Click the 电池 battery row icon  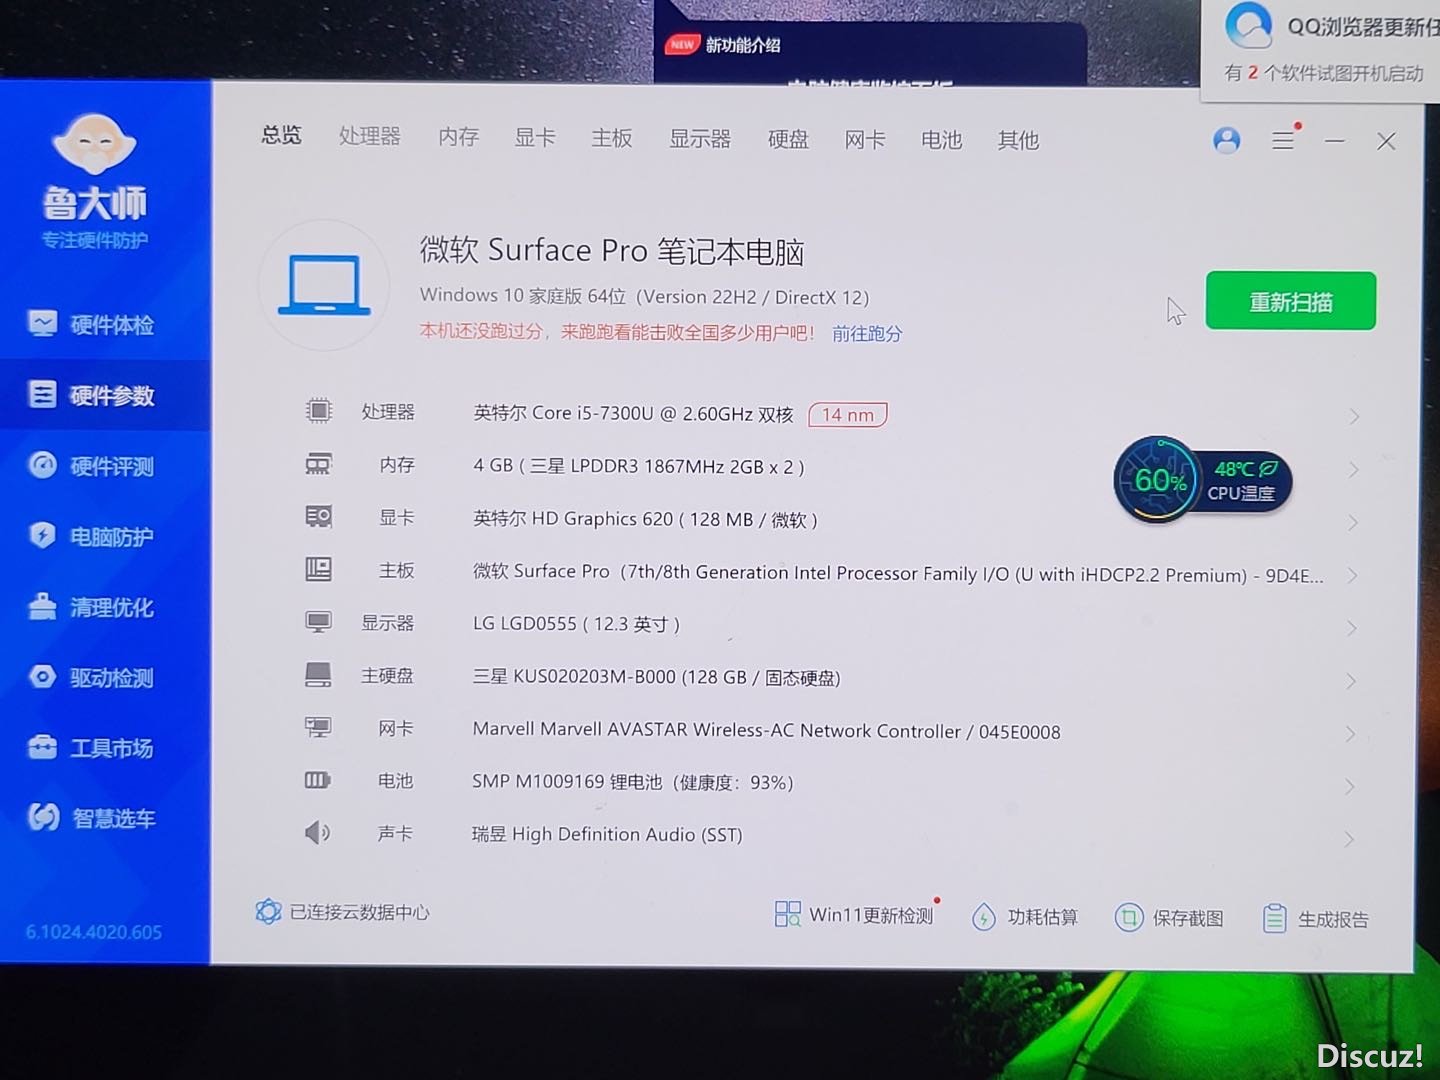[318, 780]
